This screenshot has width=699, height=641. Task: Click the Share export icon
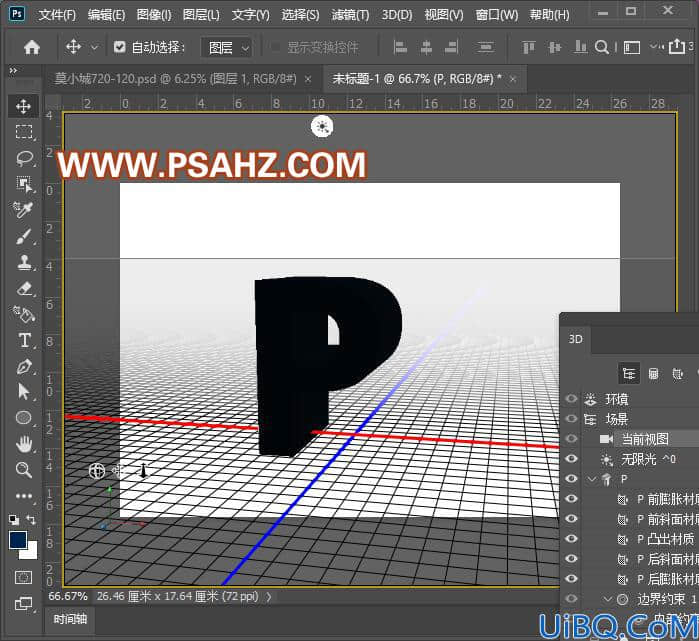coord(677,46)
